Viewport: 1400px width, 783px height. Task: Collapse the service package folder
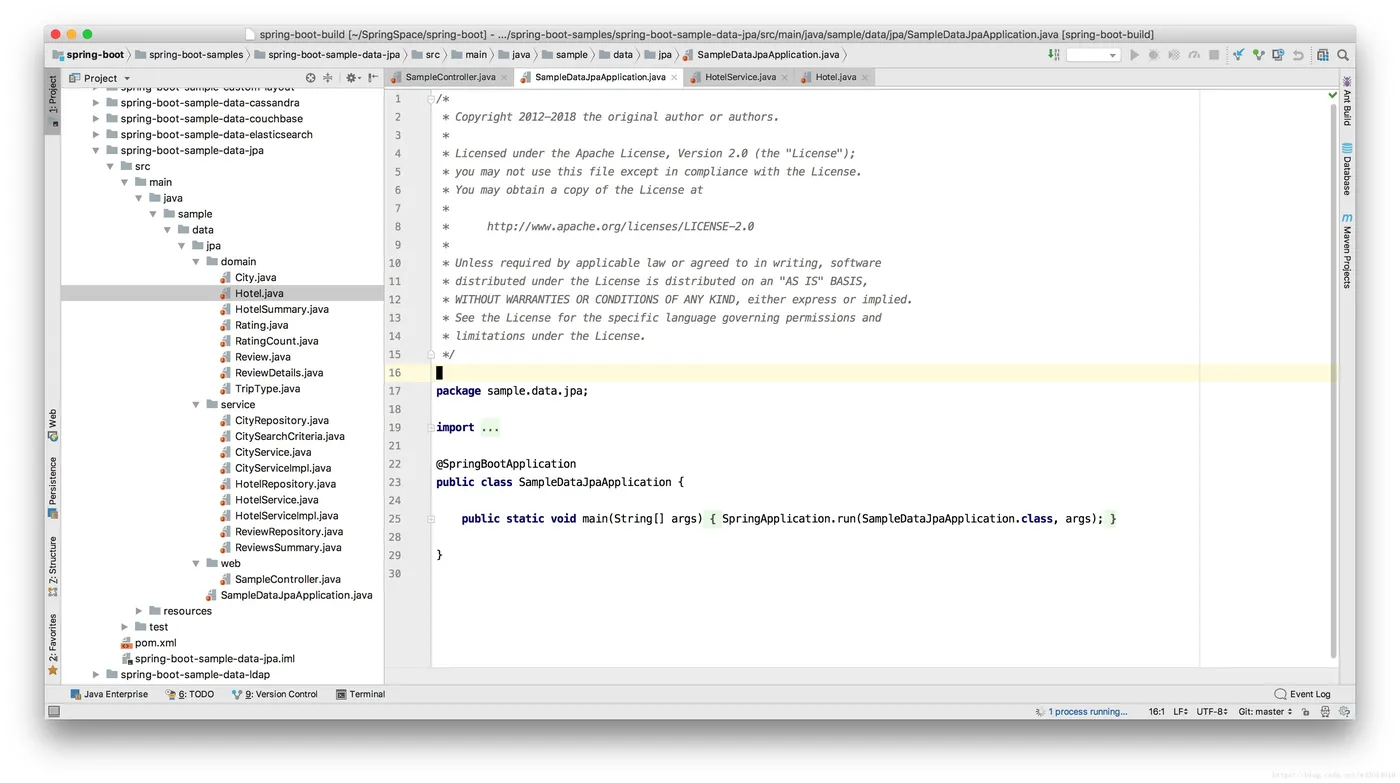pos(196,405)
